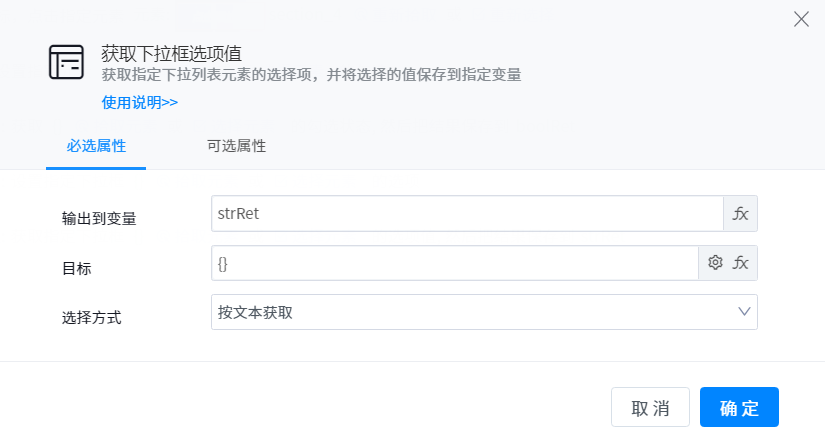This screenshot has width=825, height=446.
Task: Click the selected 按文本获取 value text
Action: (x=256, y=312)
